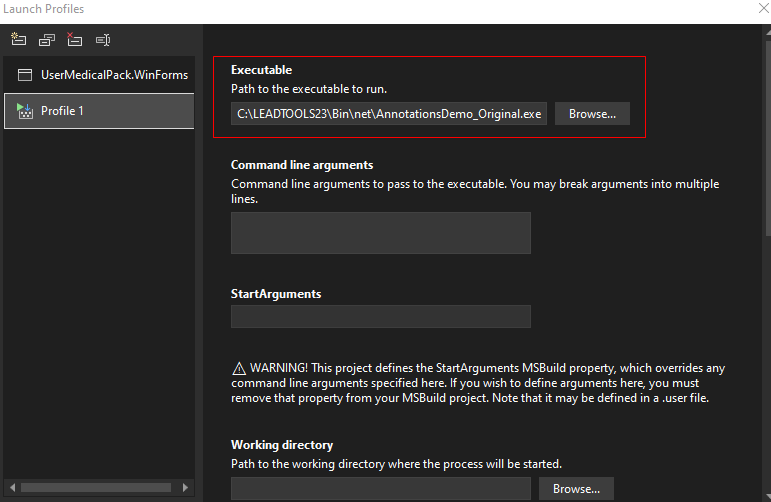This screenshot has height=502, width=771.
Task: Focus the Command line arguments box
Action: tap(380, 233)
